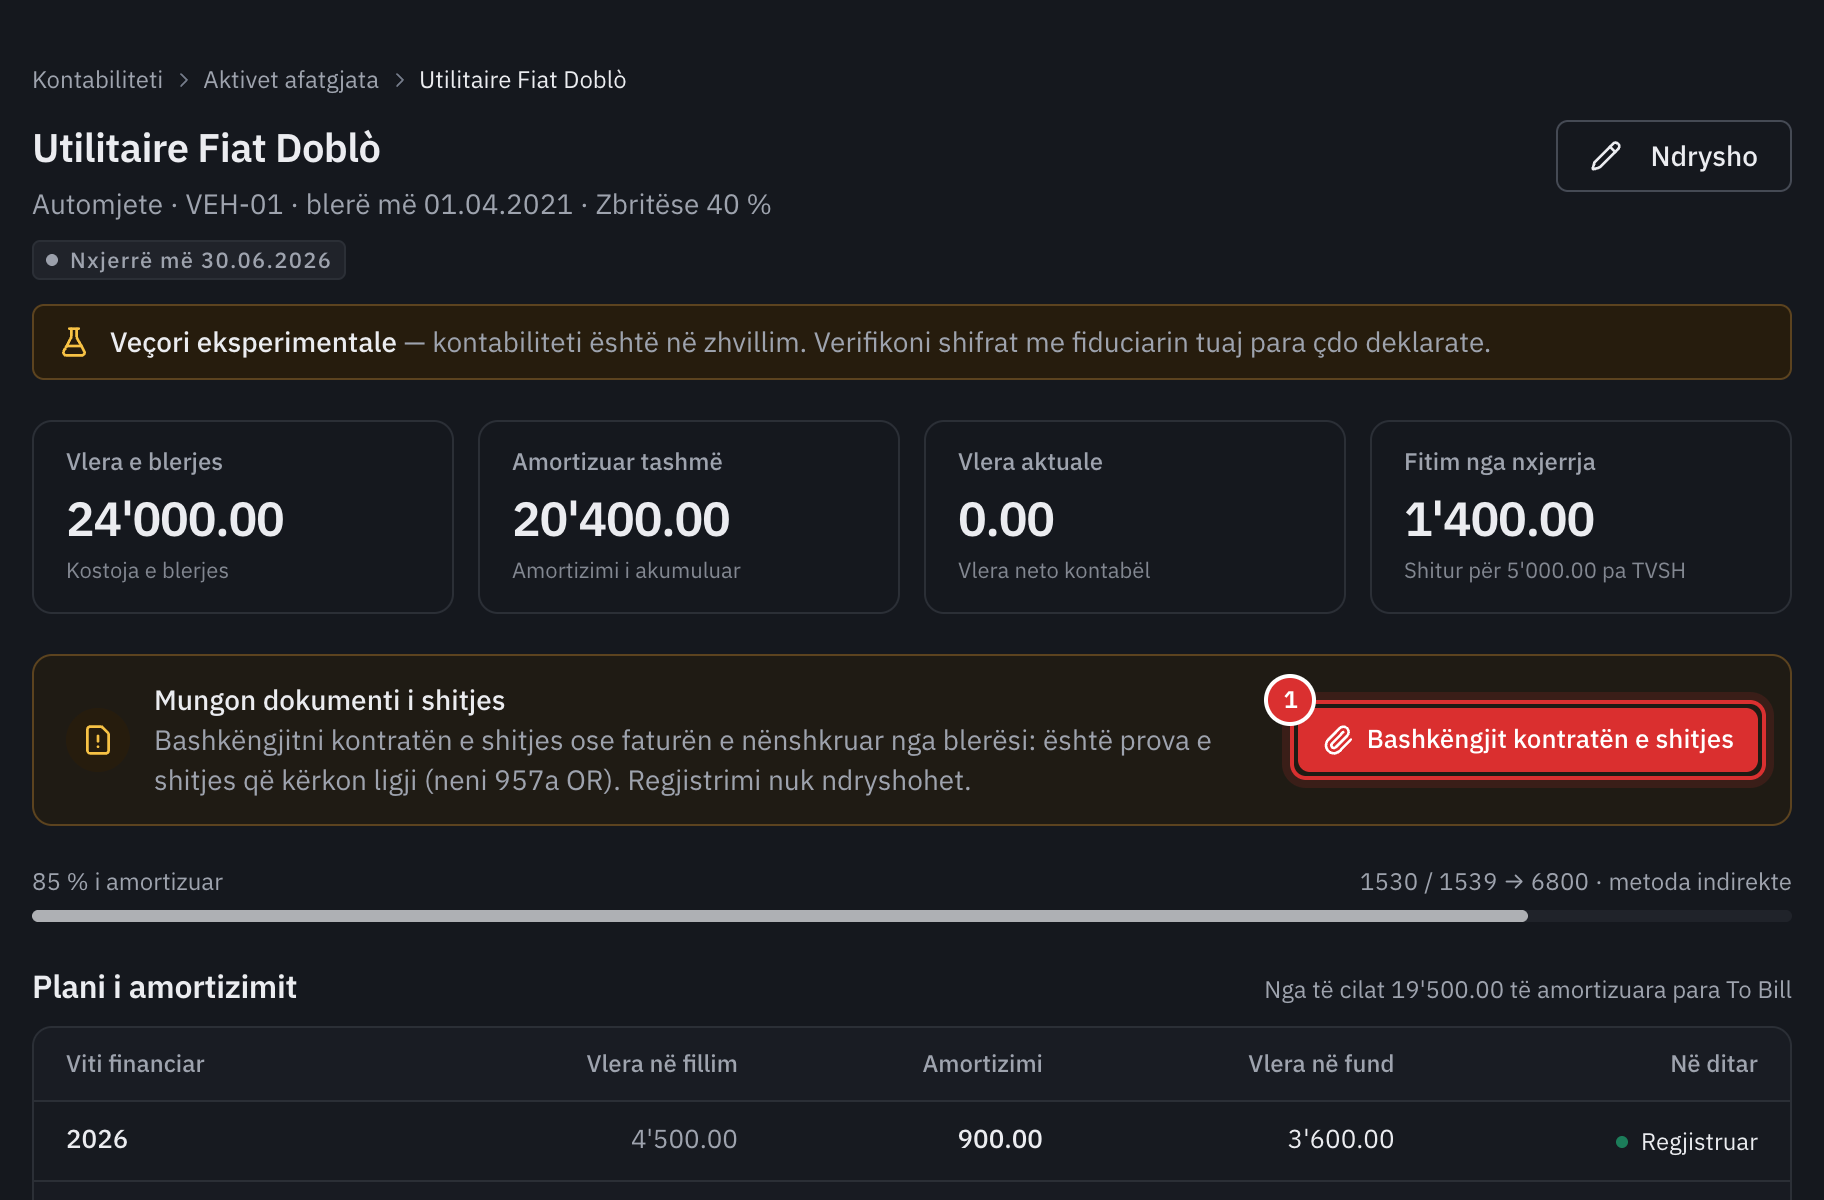Screen dimensions: 1824x1200
Task: Select the Fitim nga nxjerrja card
Action: pos(1581,517)
